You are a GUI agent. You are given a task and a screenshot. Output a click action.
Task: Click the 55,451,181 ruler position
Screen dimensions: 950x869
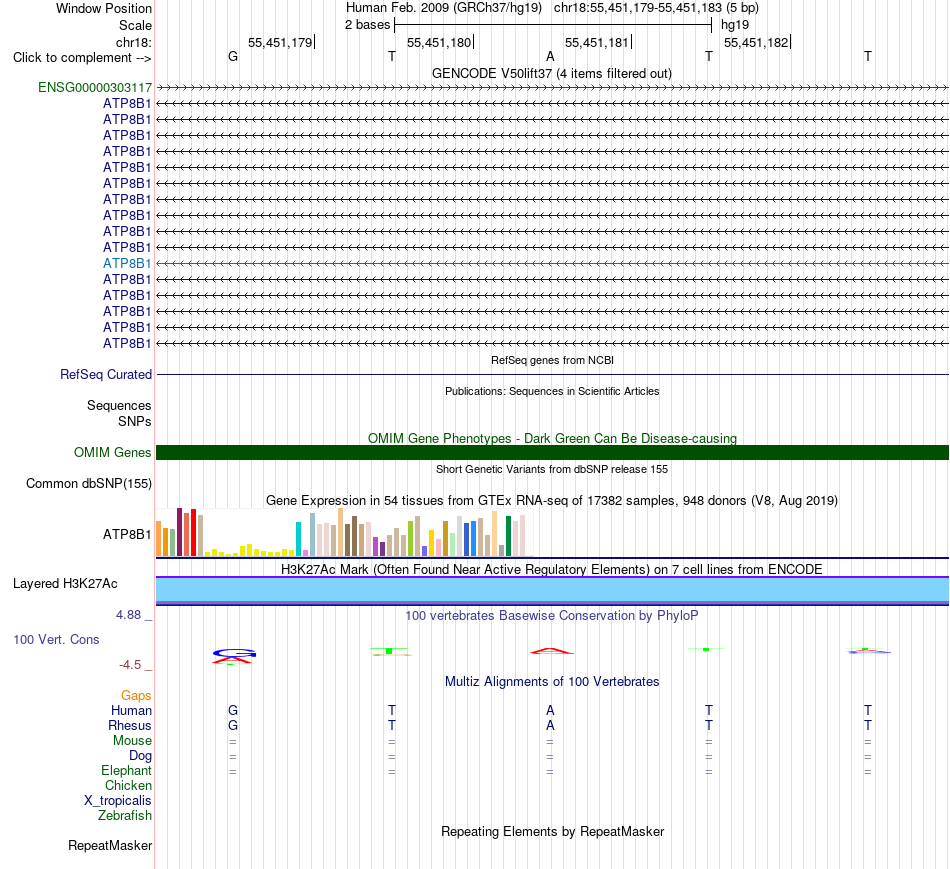click(x=597, y=42)
